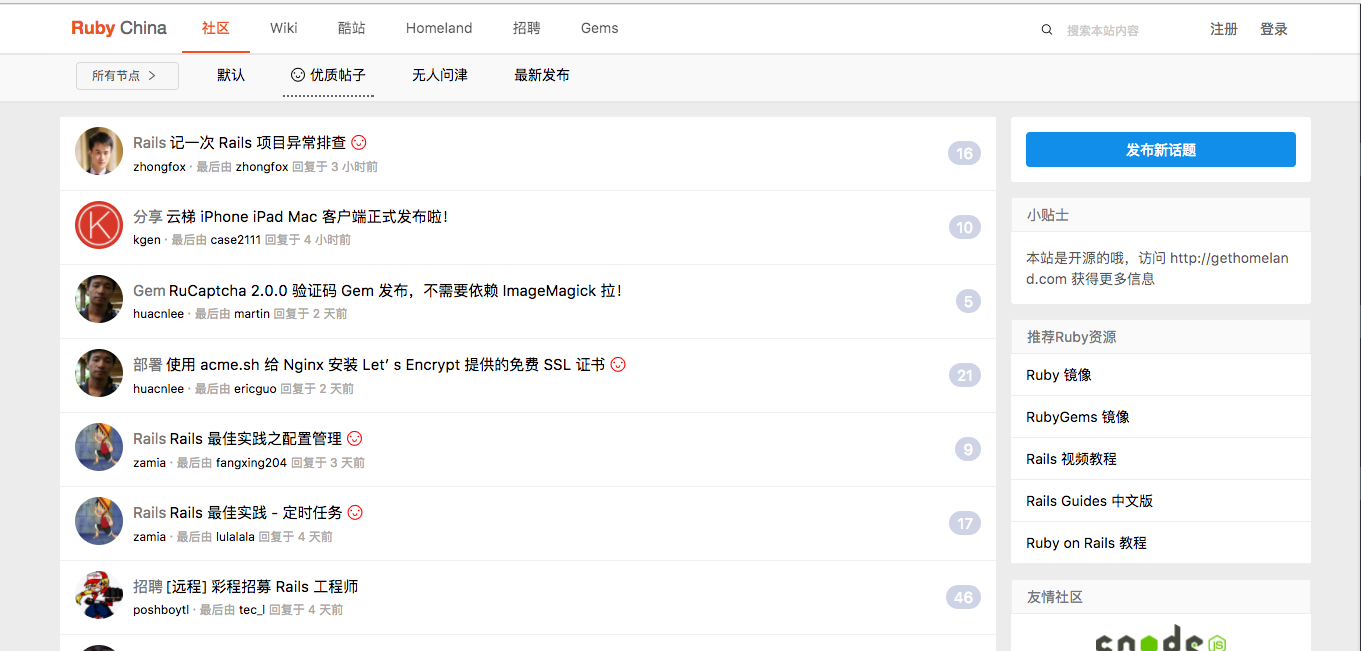1361x651 pixels.
Task: Expand the 所有节点 node selector
Action: point(127,76)
